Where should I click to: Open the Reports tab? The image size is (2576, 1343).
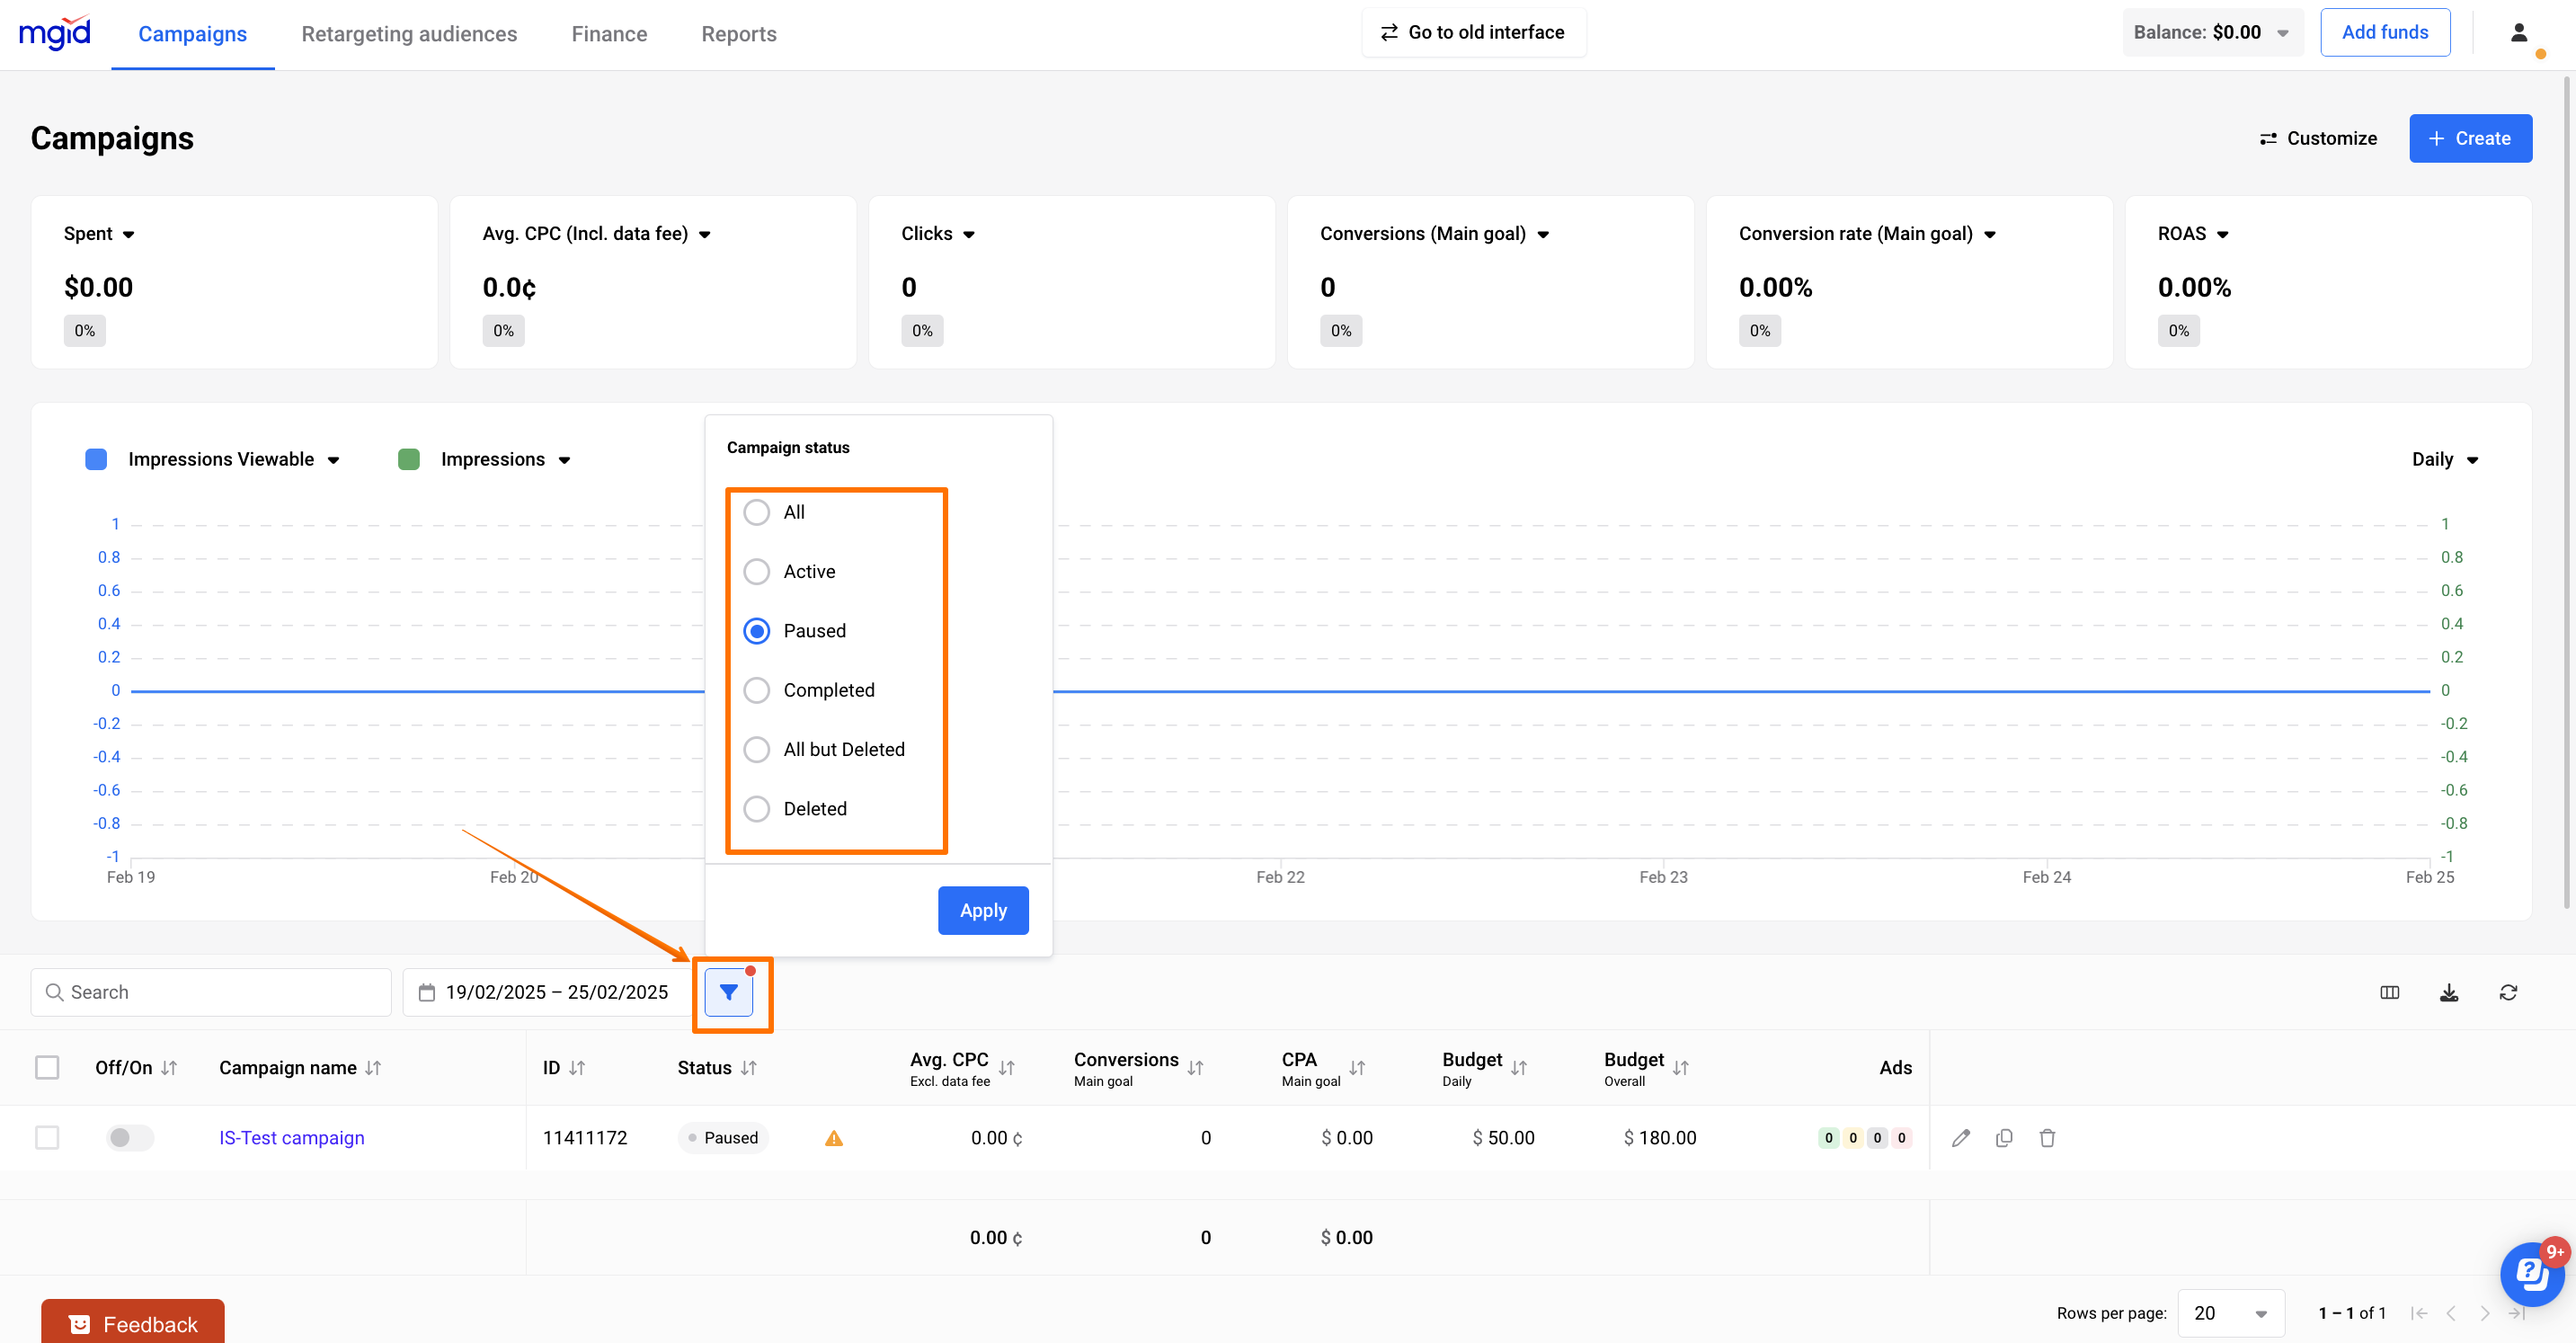coord(738,34)
